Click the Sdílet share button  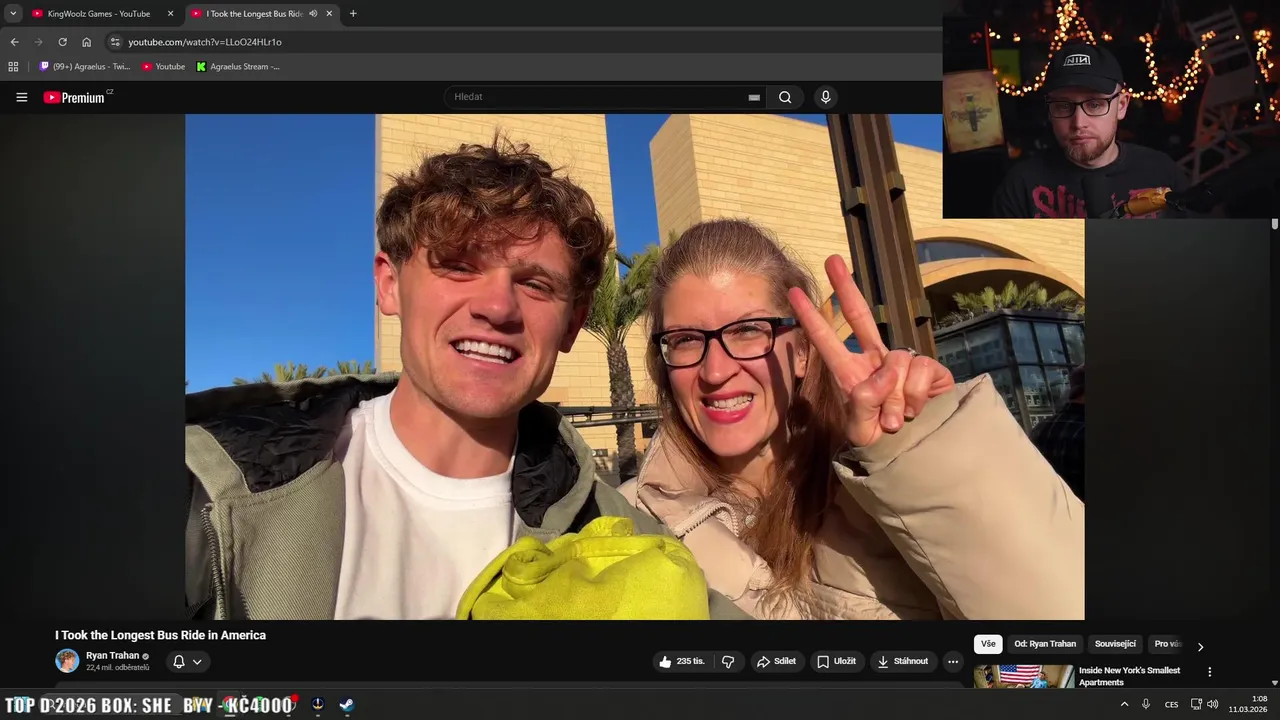coord(776,661)
